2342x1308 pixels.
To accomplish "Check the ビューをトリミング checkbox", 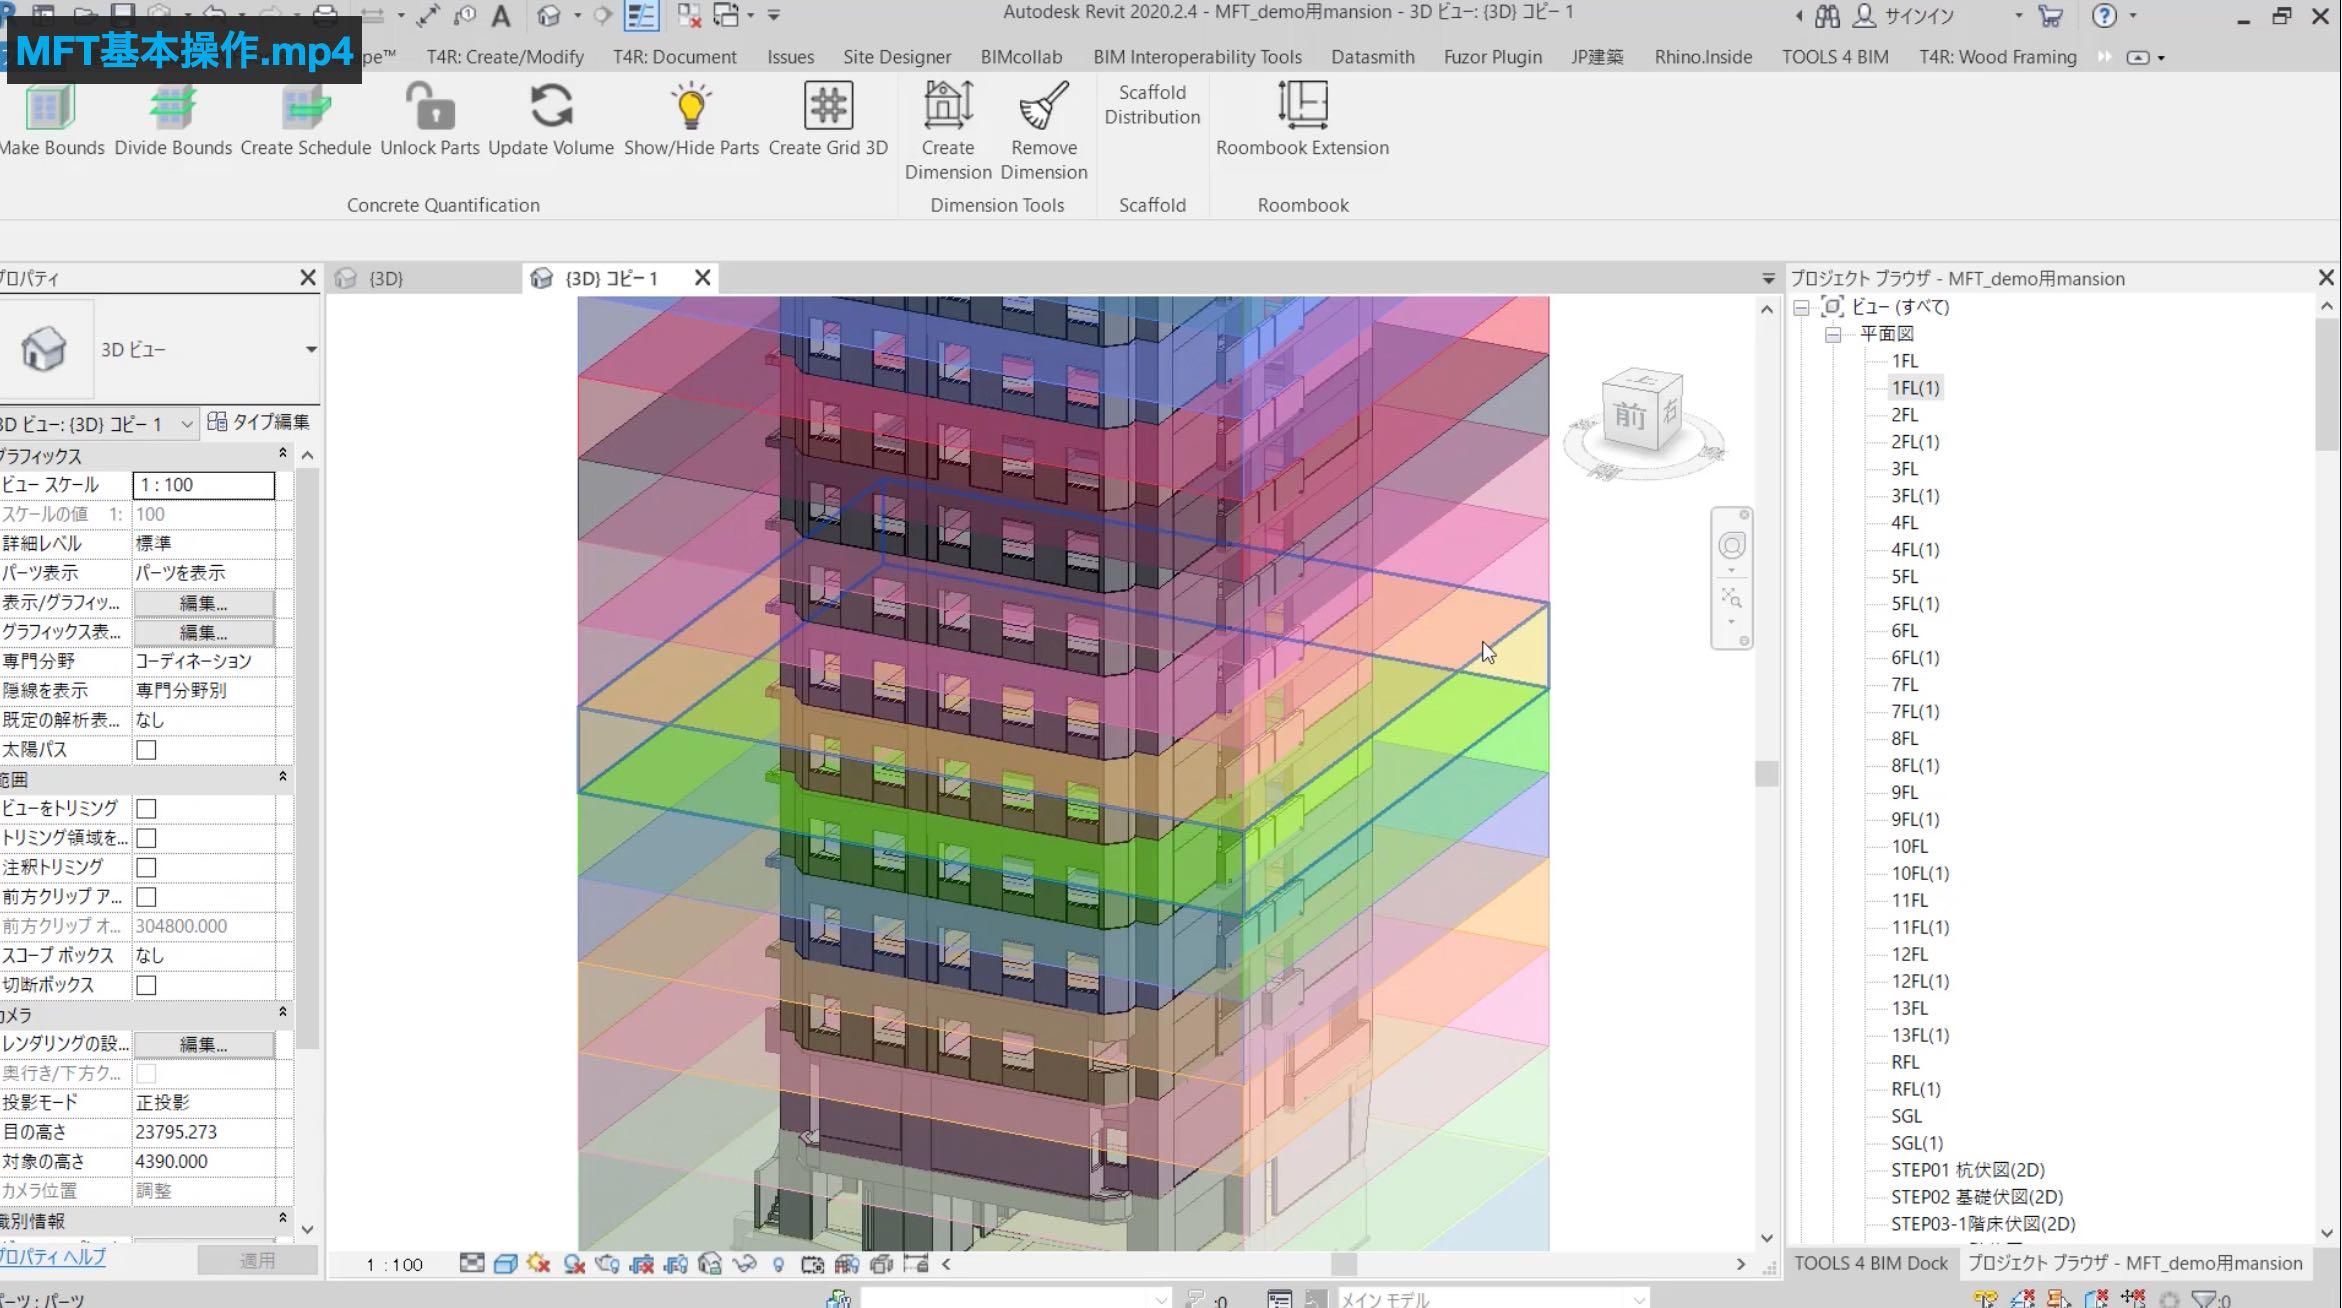I will click(146, 808).
